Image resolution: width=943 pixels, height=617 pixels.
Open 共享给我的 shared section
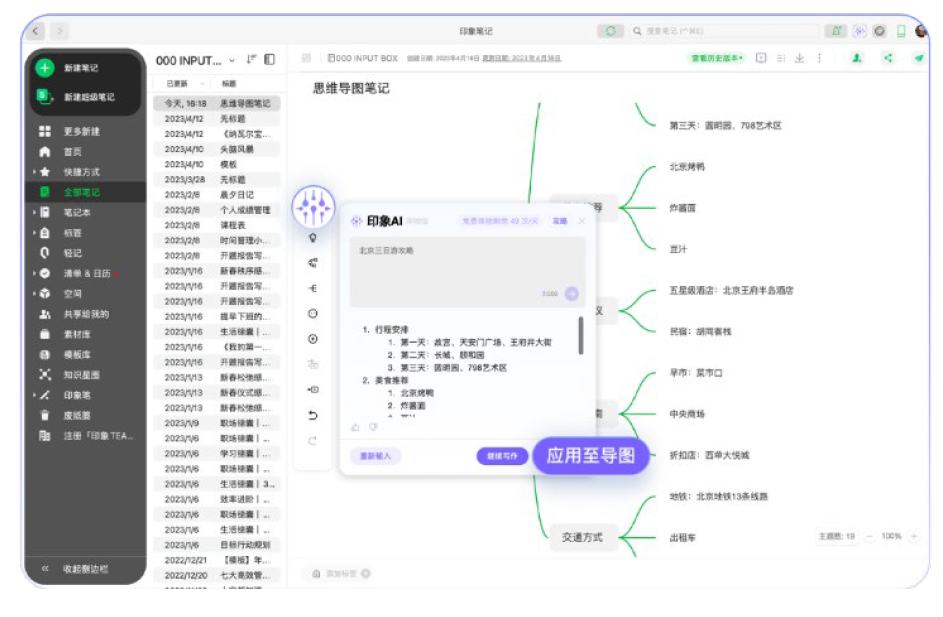click(87, 314)
